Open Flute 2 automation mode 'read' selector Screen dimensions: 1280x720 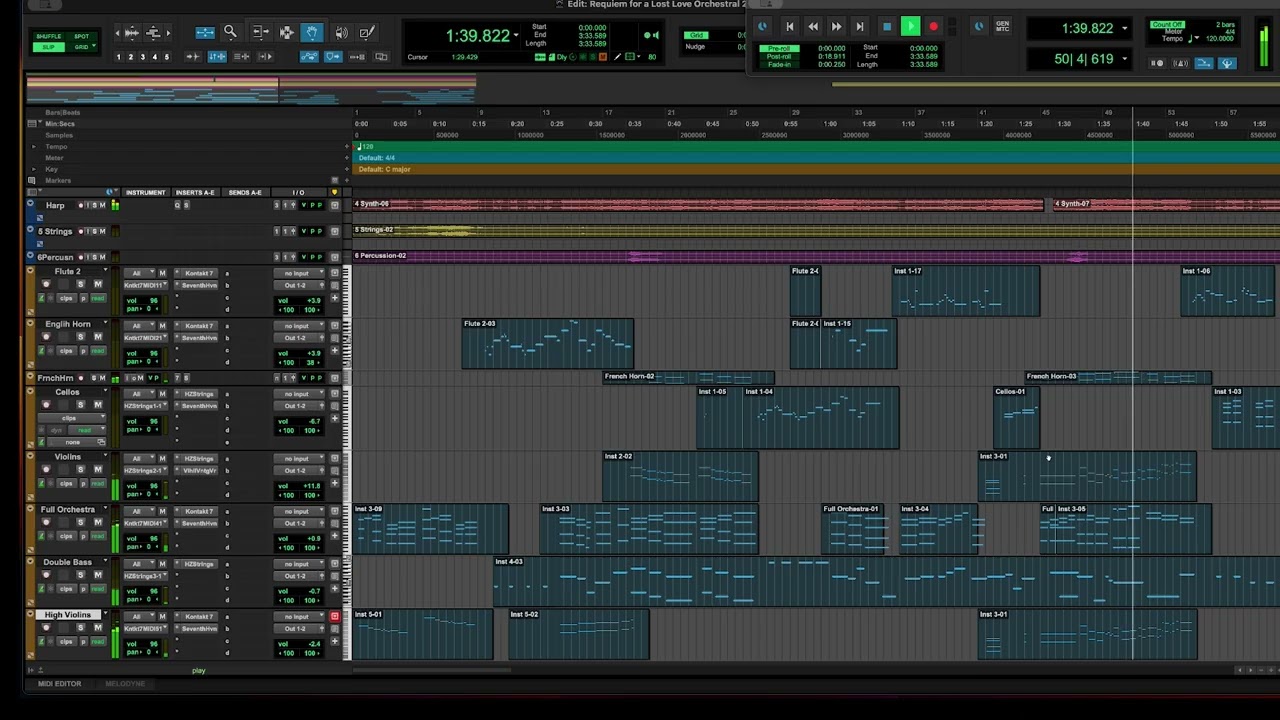click(x=98, y=298)
